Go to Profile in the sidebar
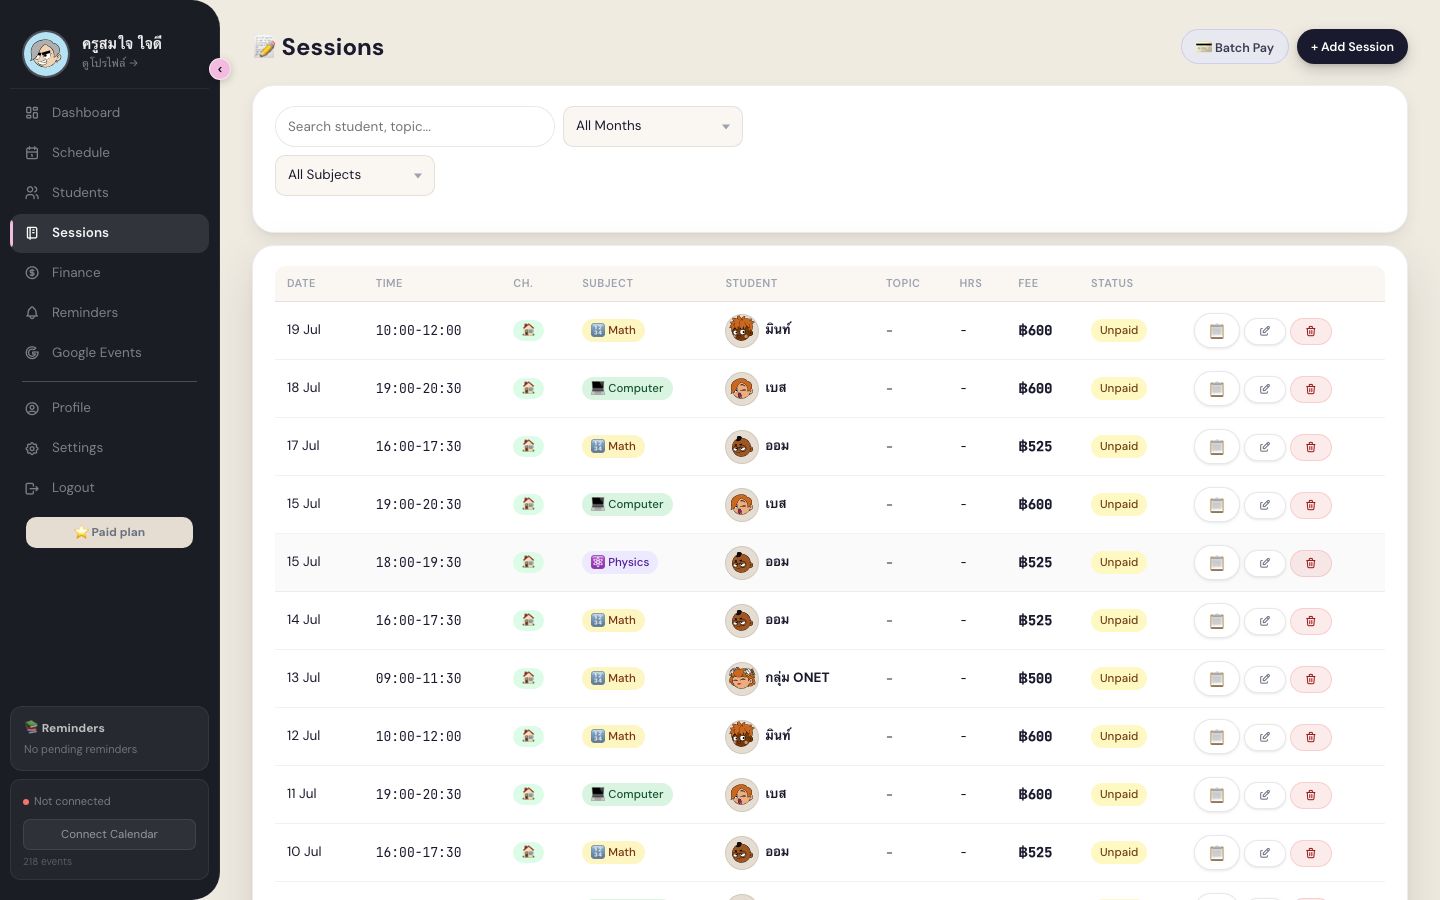 click(109, 408)
